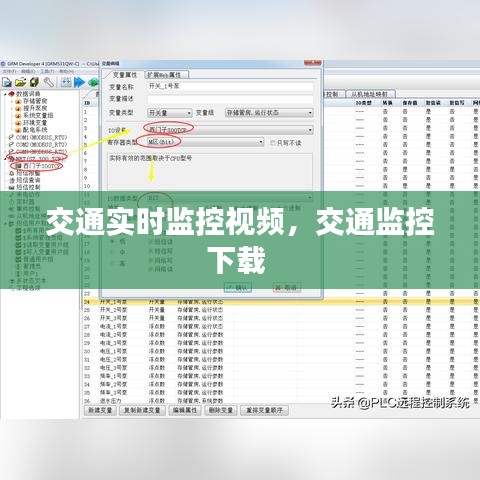The width and height of the screenshot is (480, 480).
Task: Click the red 数据词典 tree icon
Action: pyautogui.click(x=11, y=94)
